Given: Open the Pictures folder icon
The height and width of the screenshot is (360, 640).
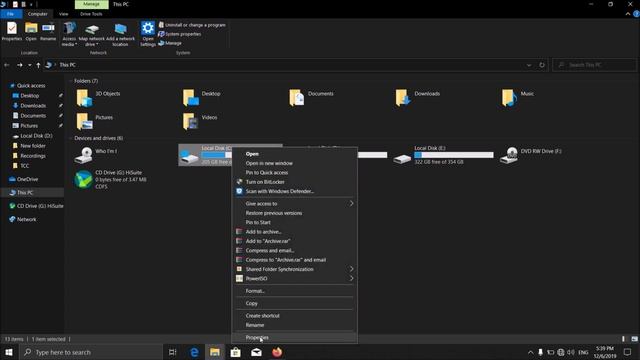Looking at the screenshot, I should point(84,121).
